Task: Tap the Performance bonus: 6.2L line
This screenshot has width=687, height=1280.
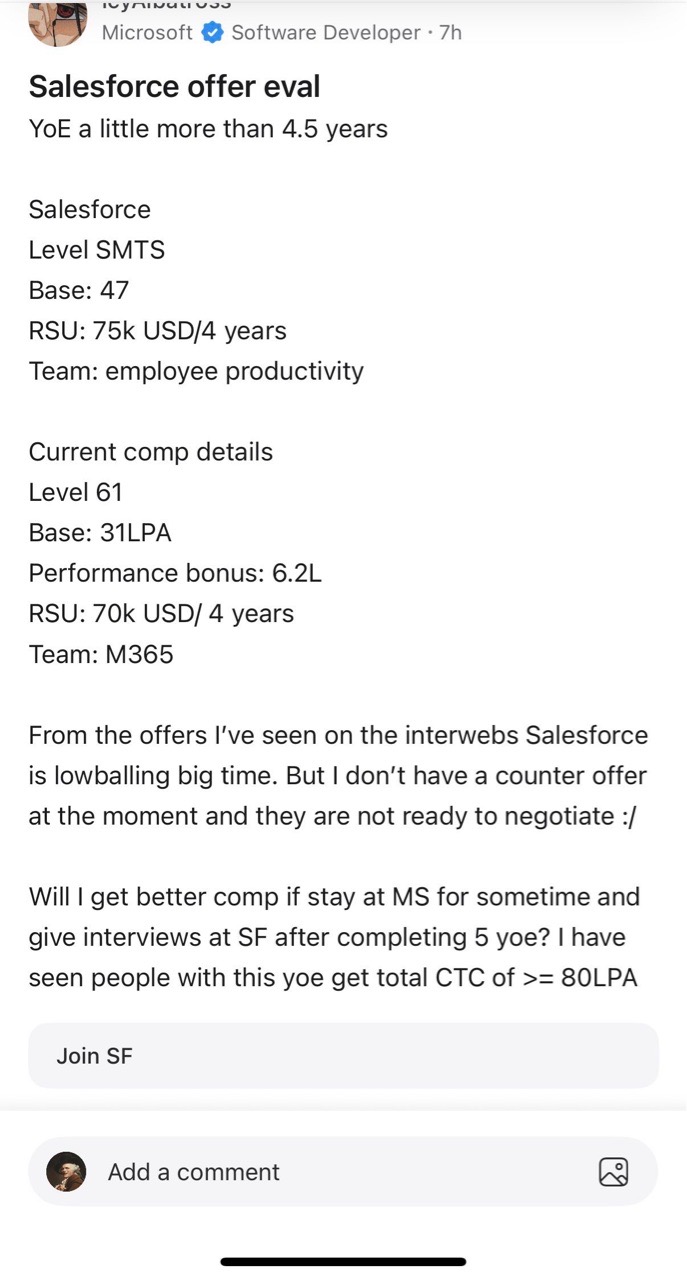Action: pyautogui.click(x=175, y=573)
